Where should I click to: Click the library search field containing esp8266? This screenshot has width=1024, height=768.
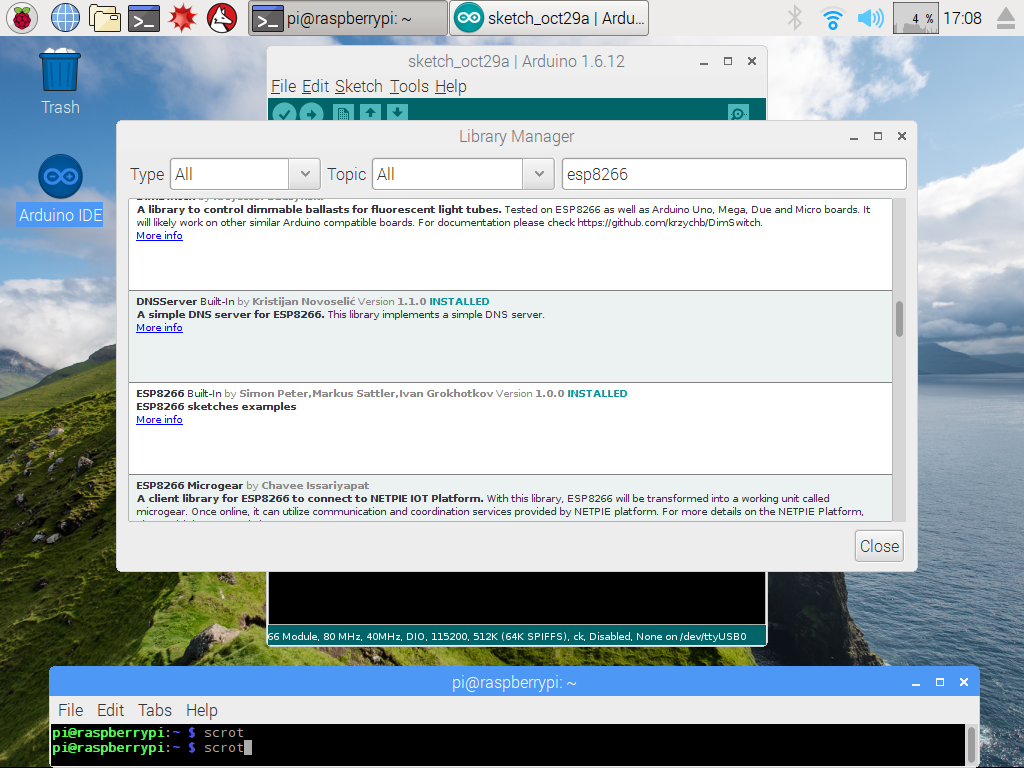pyautogui.click(x=733, y=174)
